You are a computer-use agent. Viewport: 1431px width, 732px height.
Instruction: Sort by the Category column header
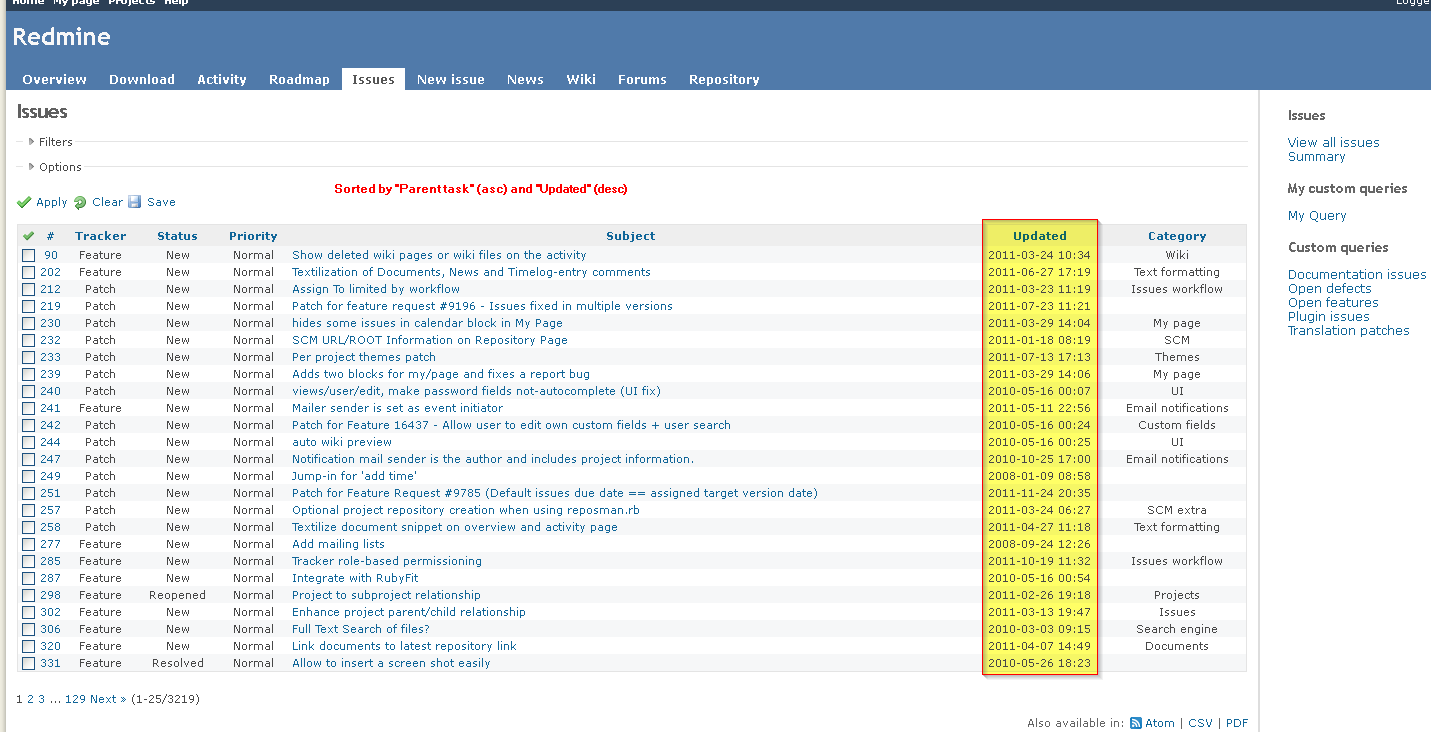(1177, 237)
